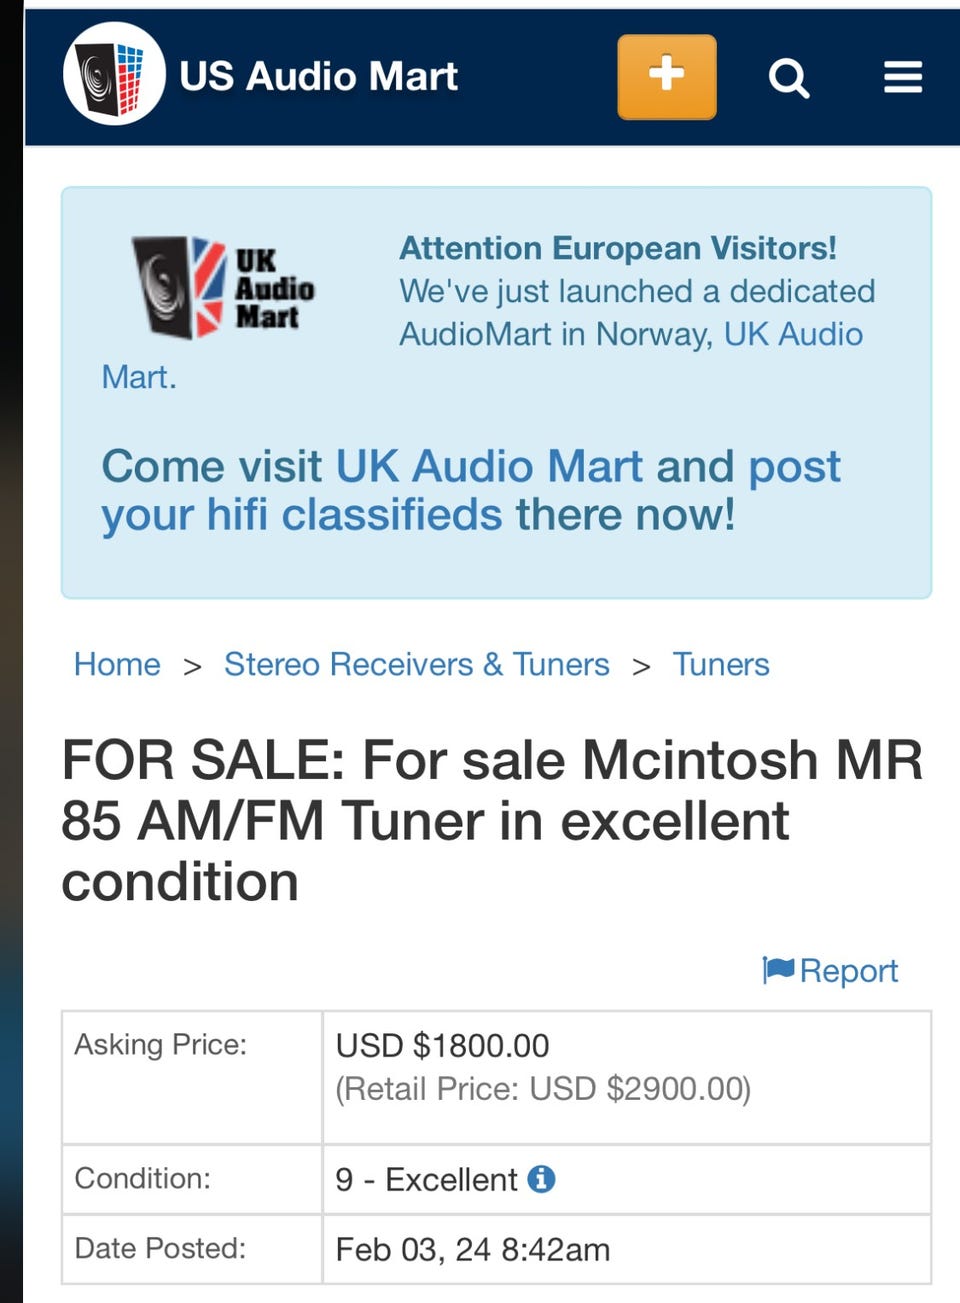Click the USD $1800.00 asking price
Viewport: 960px width, 1303px height.
click(442, 1045)
